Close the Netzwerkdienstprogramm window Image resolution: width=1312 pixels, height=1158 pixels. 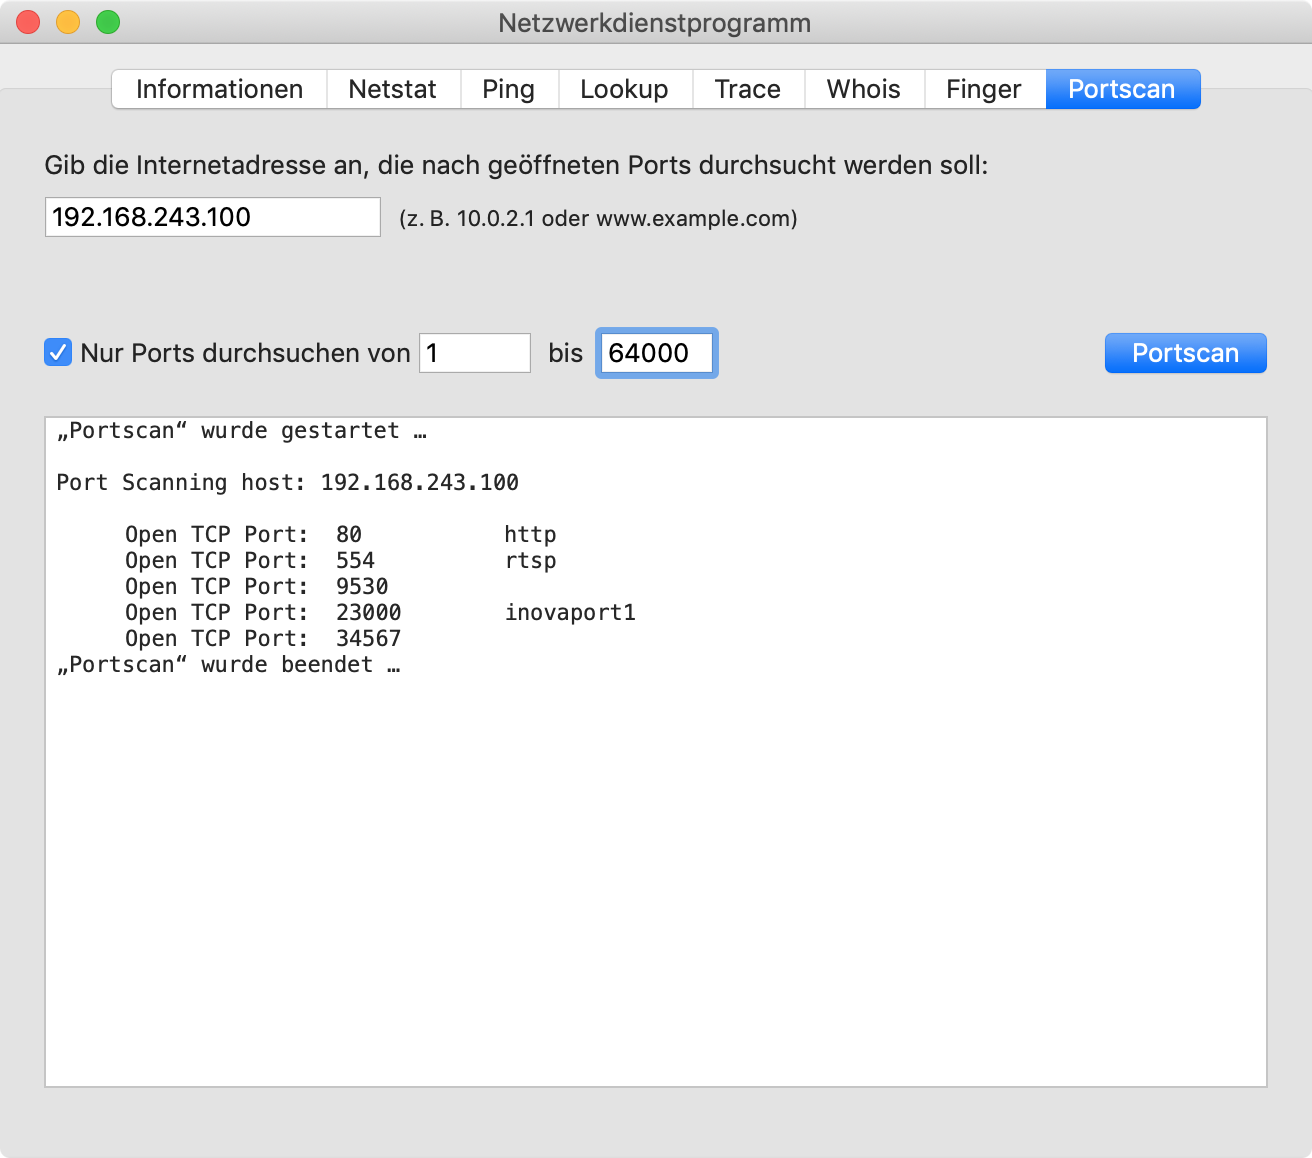(28, 22)
